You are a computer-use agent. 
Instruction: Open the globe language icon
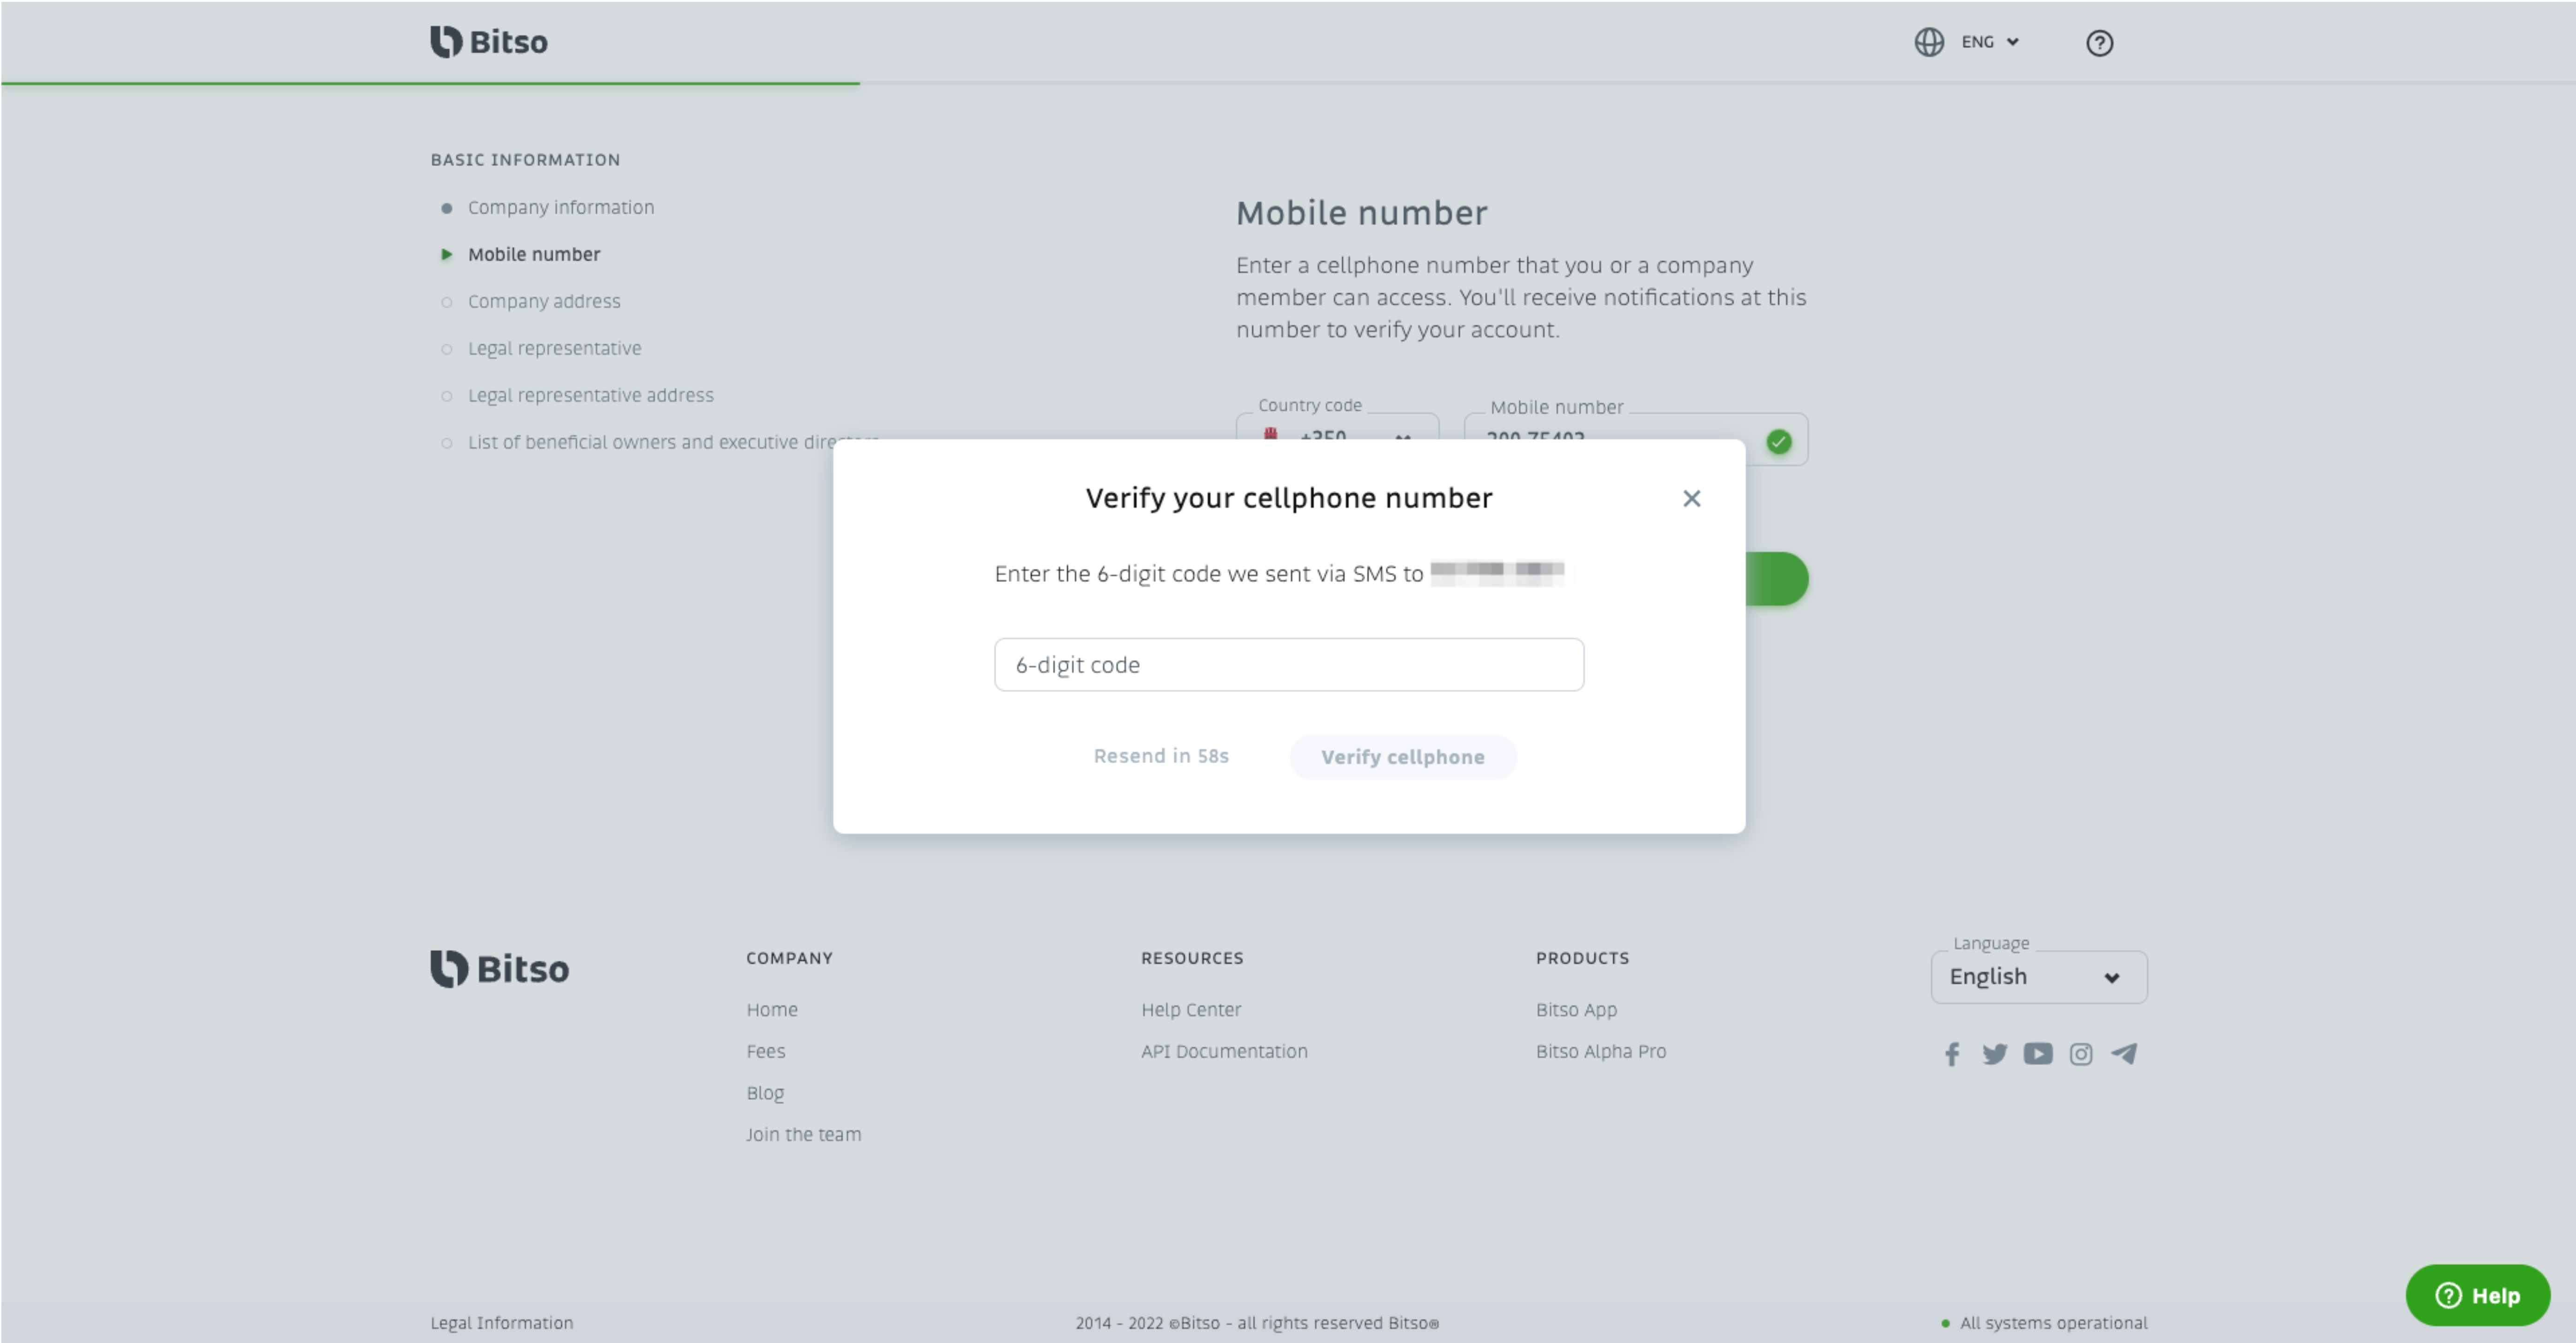pos(1929,42)
